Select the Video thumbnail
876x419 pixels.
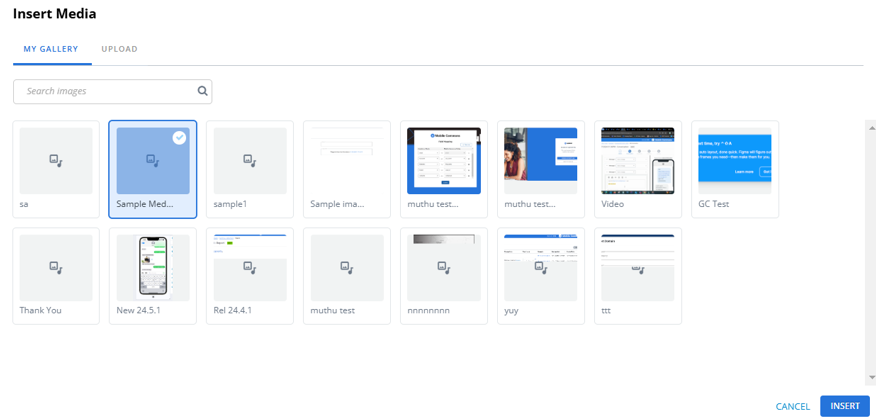638,160
